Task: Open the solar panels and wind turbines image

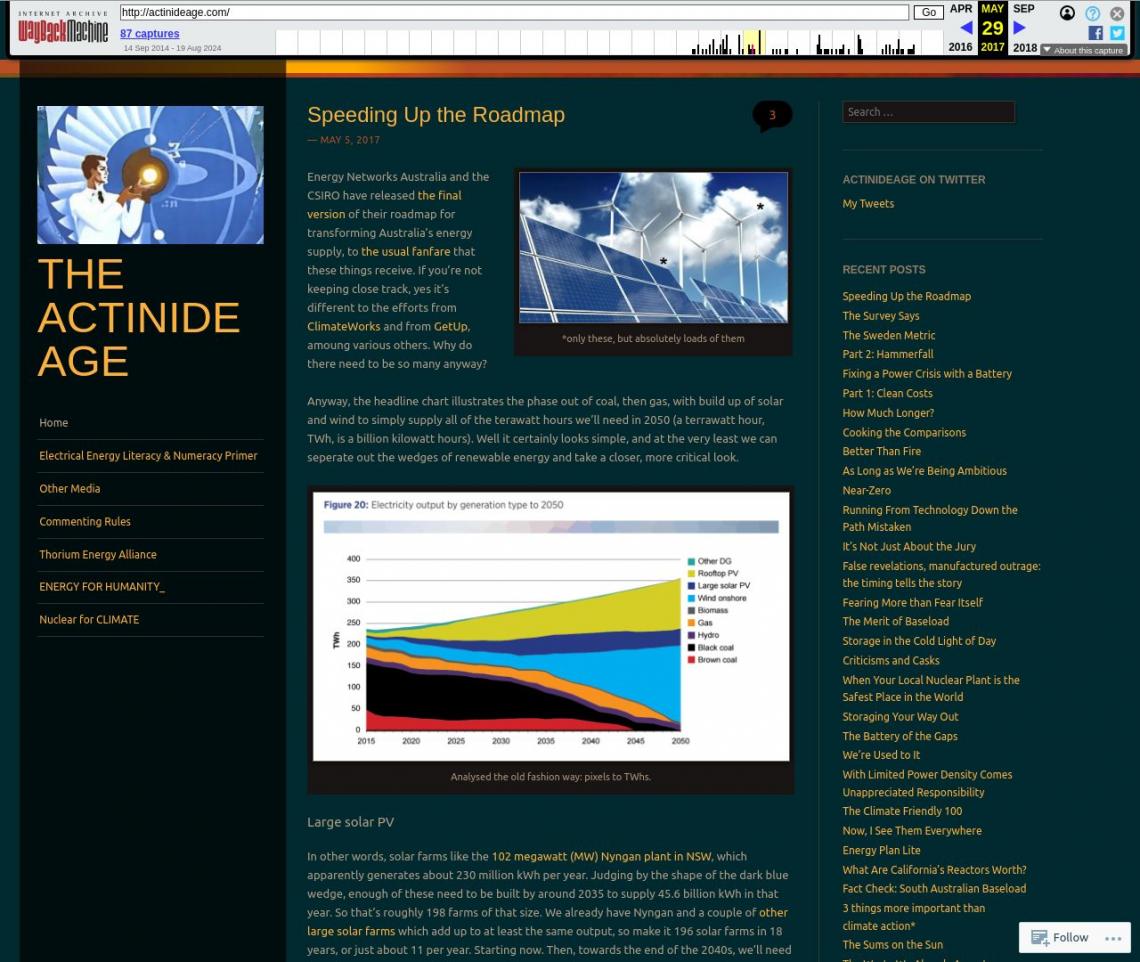Action: click(x=653, y=248)
